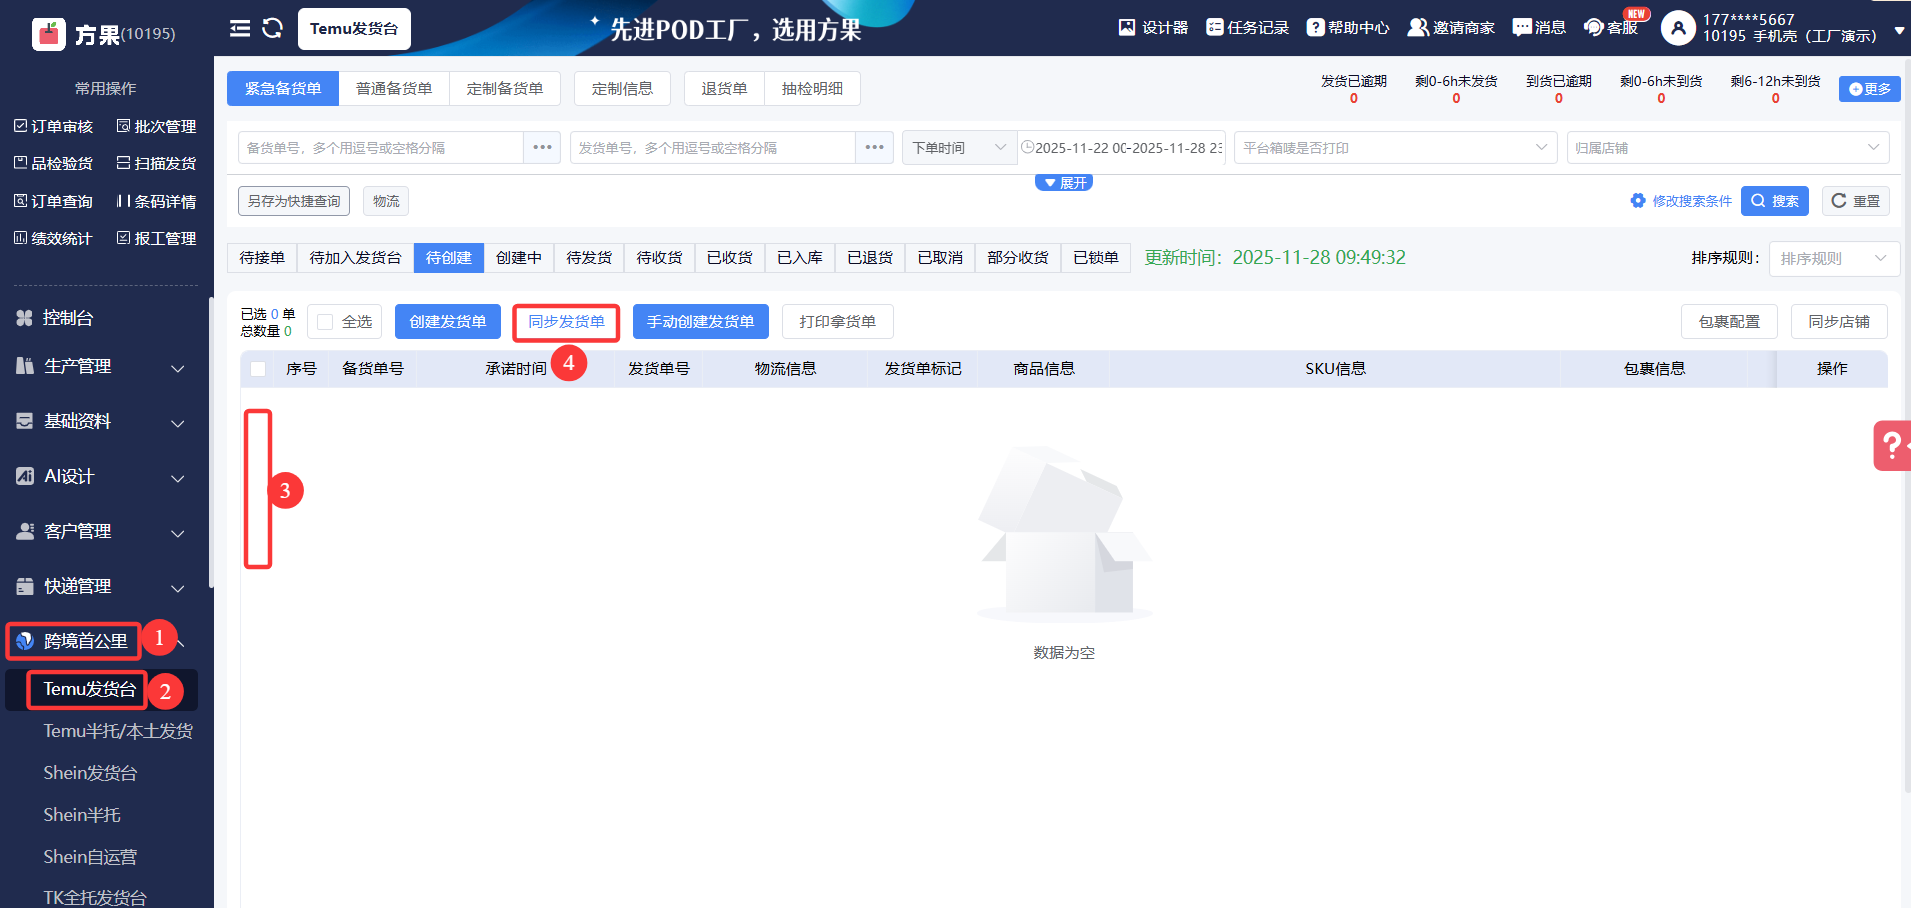Image resolution: width=1911 pixels, height=908 pixels.
Task: Open Temu半托/本土发货 in sidebar
Action: pos(118,731)
